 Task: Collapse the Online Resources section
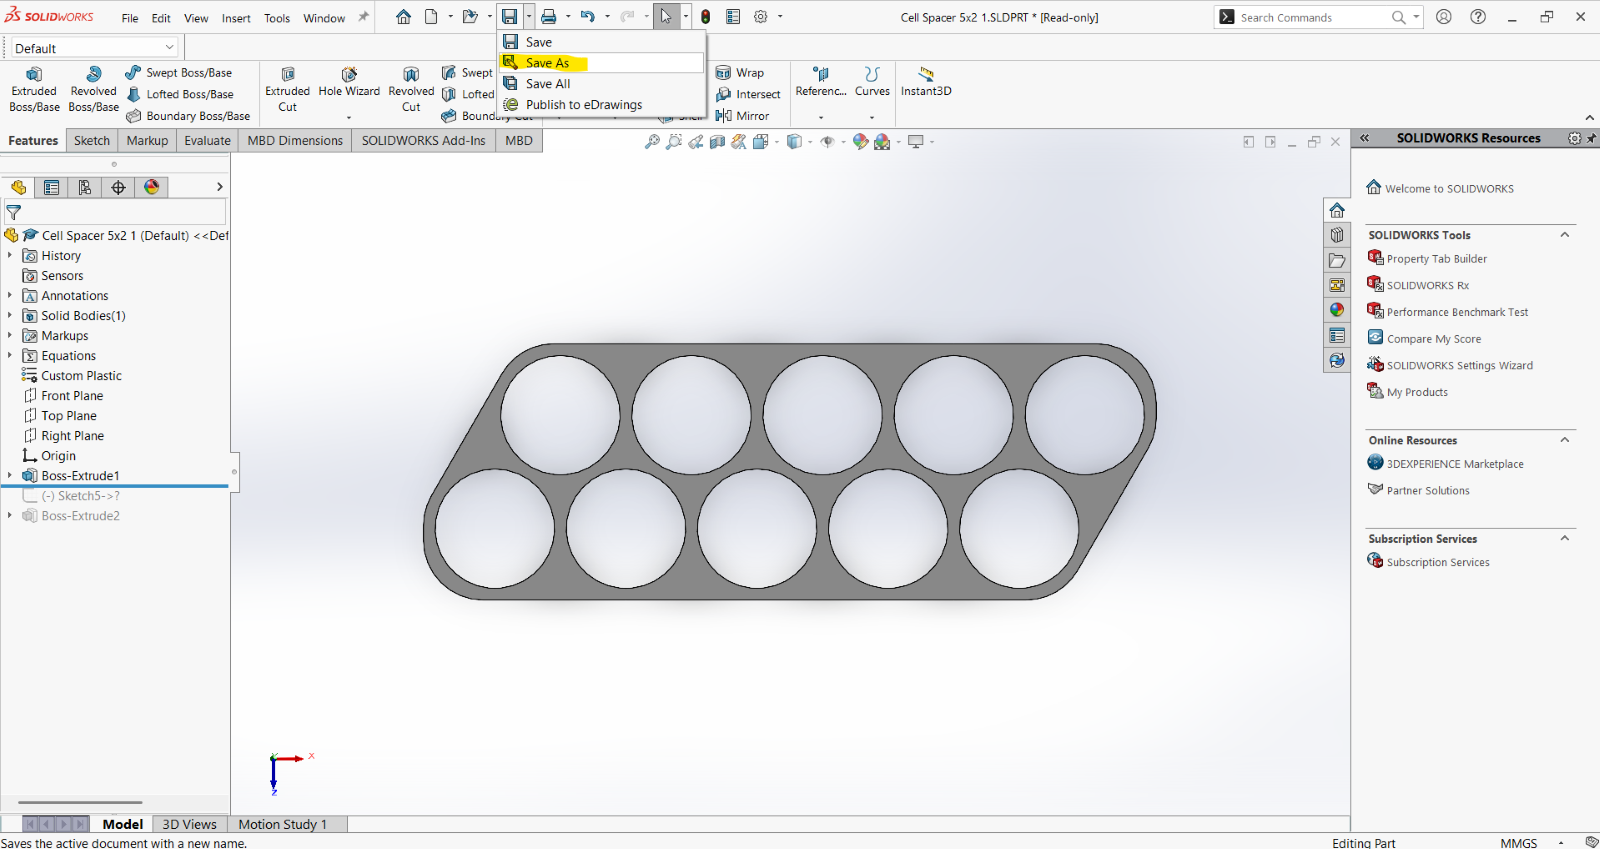click(1565, 440)
